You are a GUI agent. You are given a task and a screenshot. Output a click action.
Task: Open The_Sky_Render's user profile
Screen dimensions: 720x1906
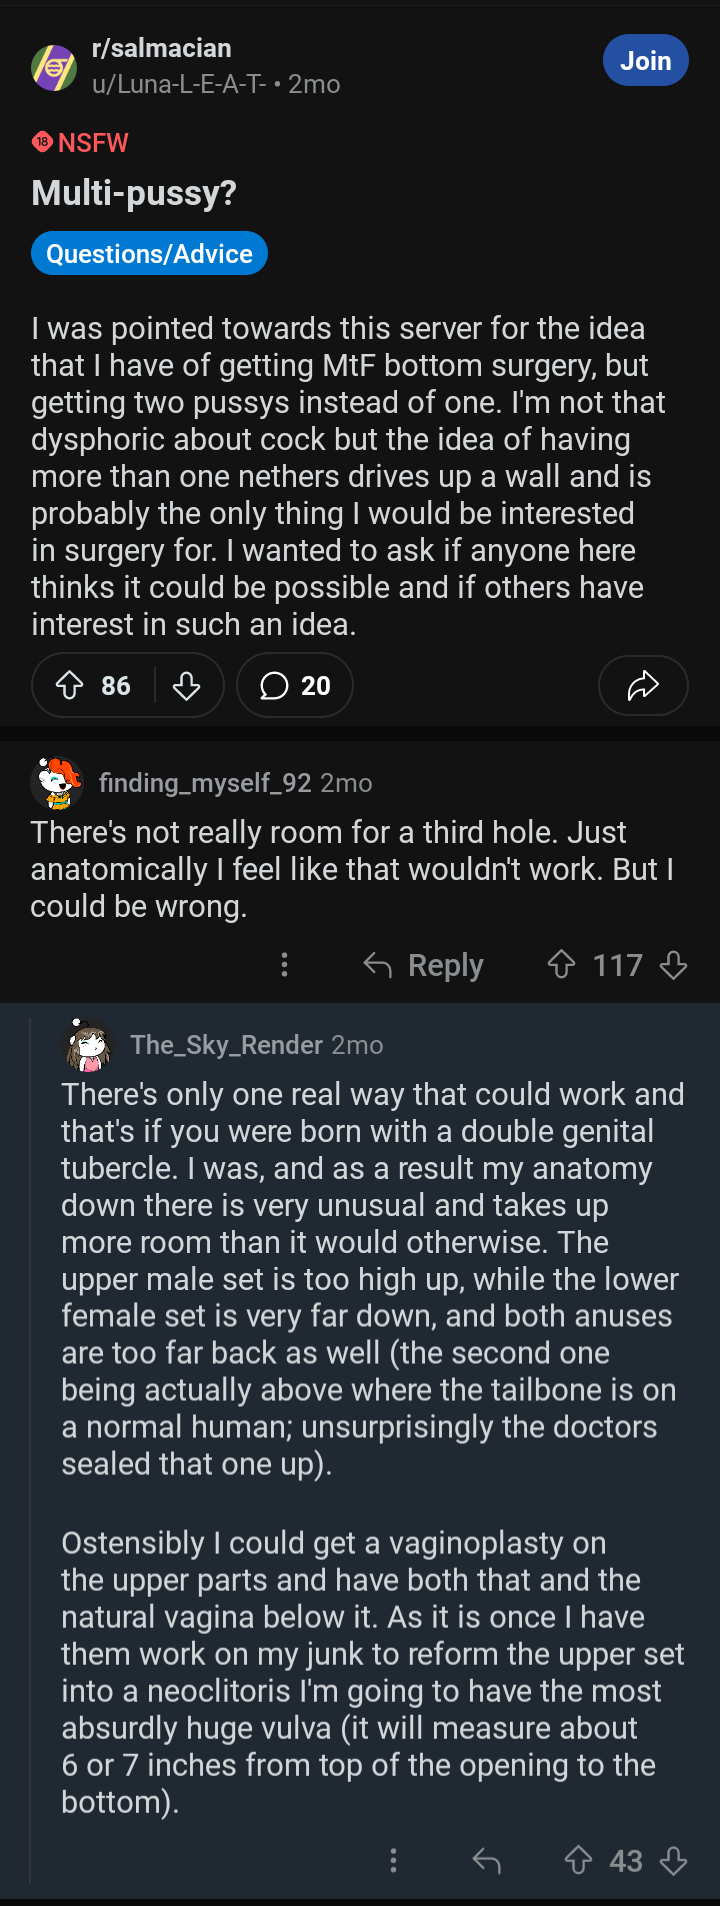point(227,1045)
